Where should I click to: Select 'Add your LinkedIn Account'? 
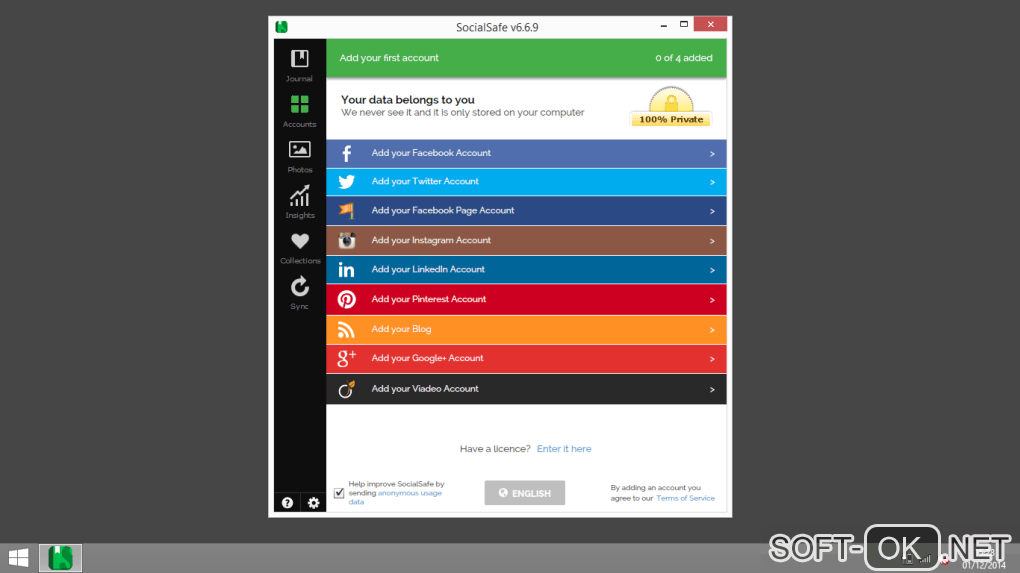coord(526,269)
